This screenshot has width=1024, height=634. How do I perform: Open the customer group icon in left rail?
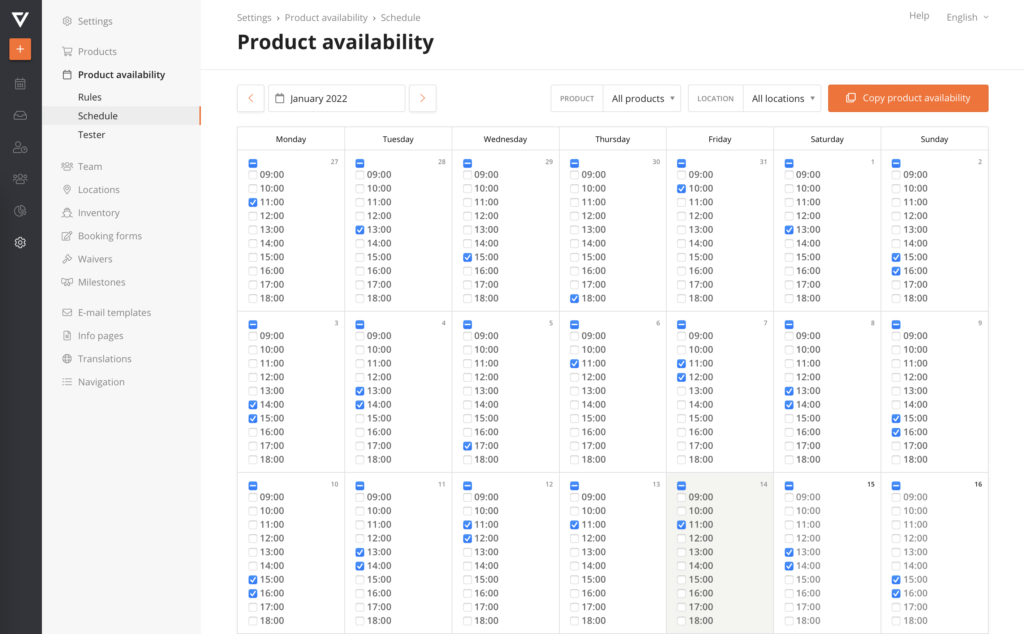pyautogui.click(x=20, y=179)
